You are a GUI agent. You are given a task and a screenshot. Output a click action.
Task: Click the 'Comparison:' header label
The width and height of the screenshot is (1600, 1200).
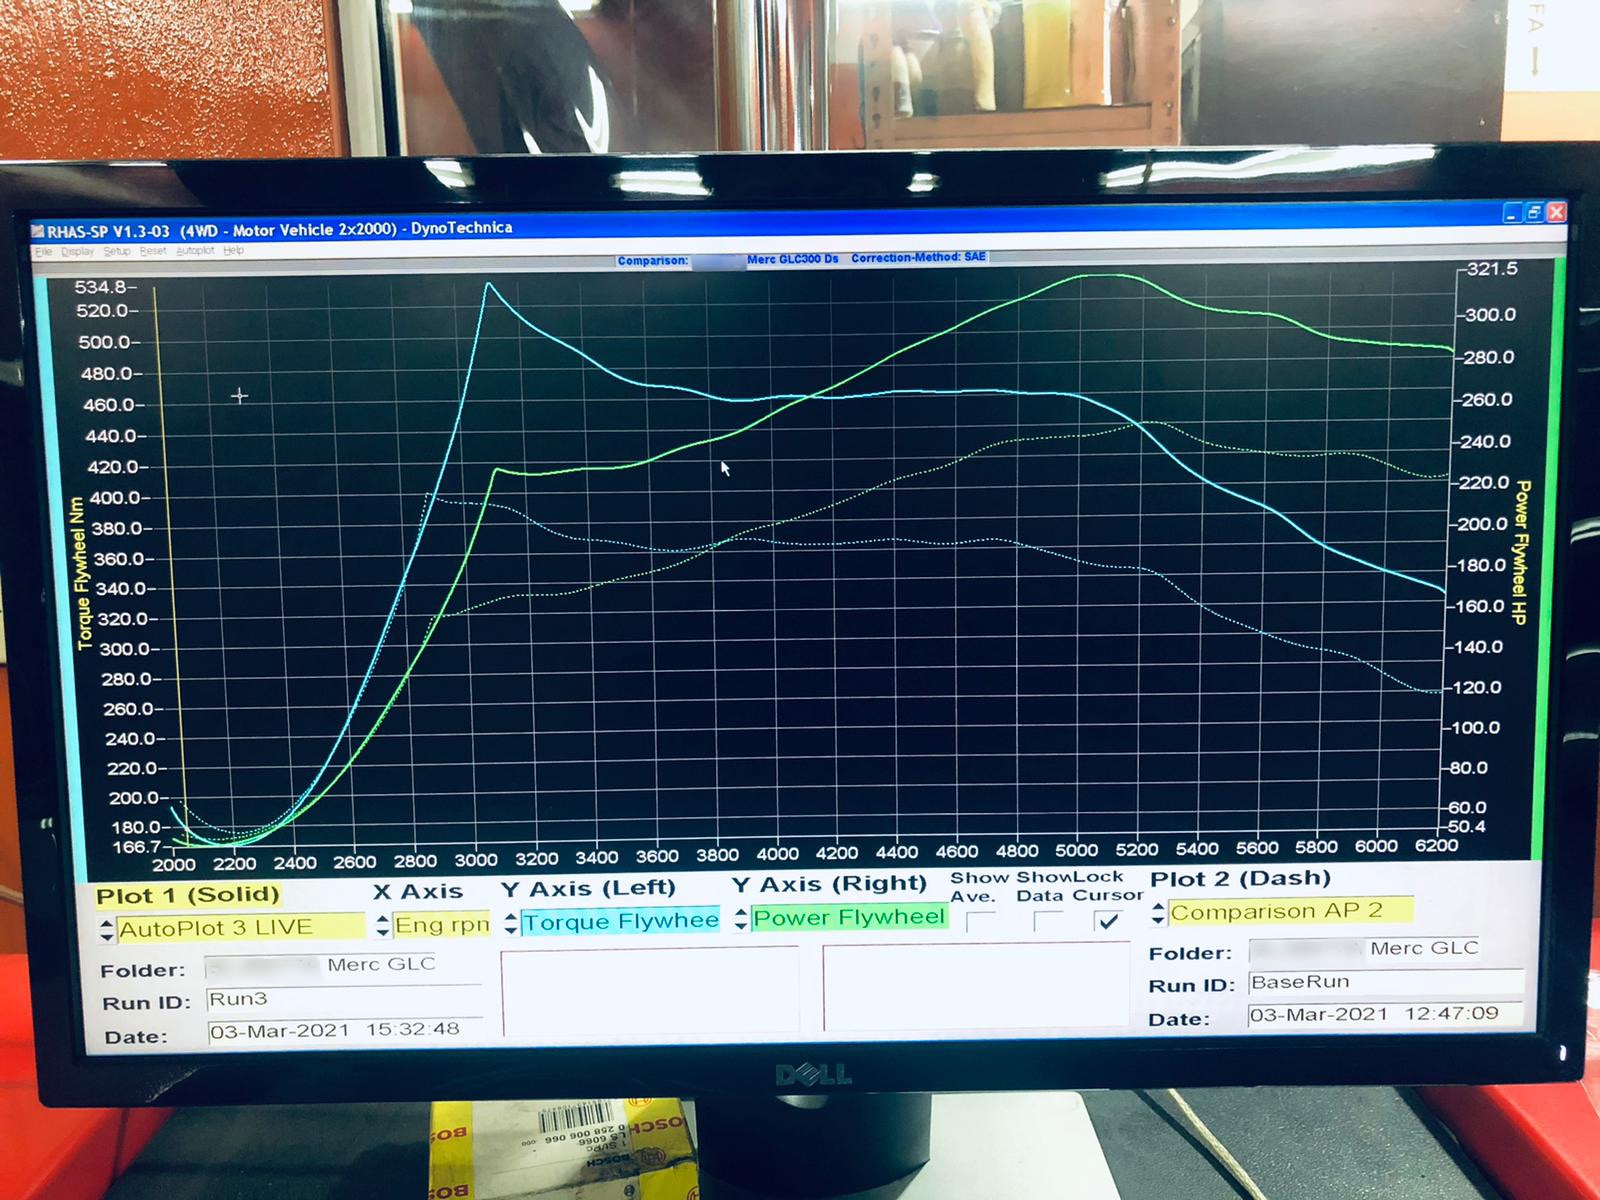click(653, 261)
